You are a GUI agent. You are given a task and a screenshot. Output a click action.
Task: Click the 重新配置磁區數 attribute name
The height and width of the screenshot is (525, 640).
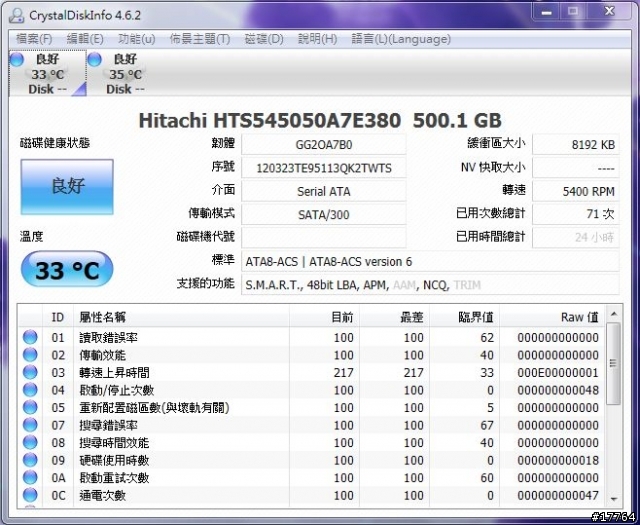click(154, 408)
